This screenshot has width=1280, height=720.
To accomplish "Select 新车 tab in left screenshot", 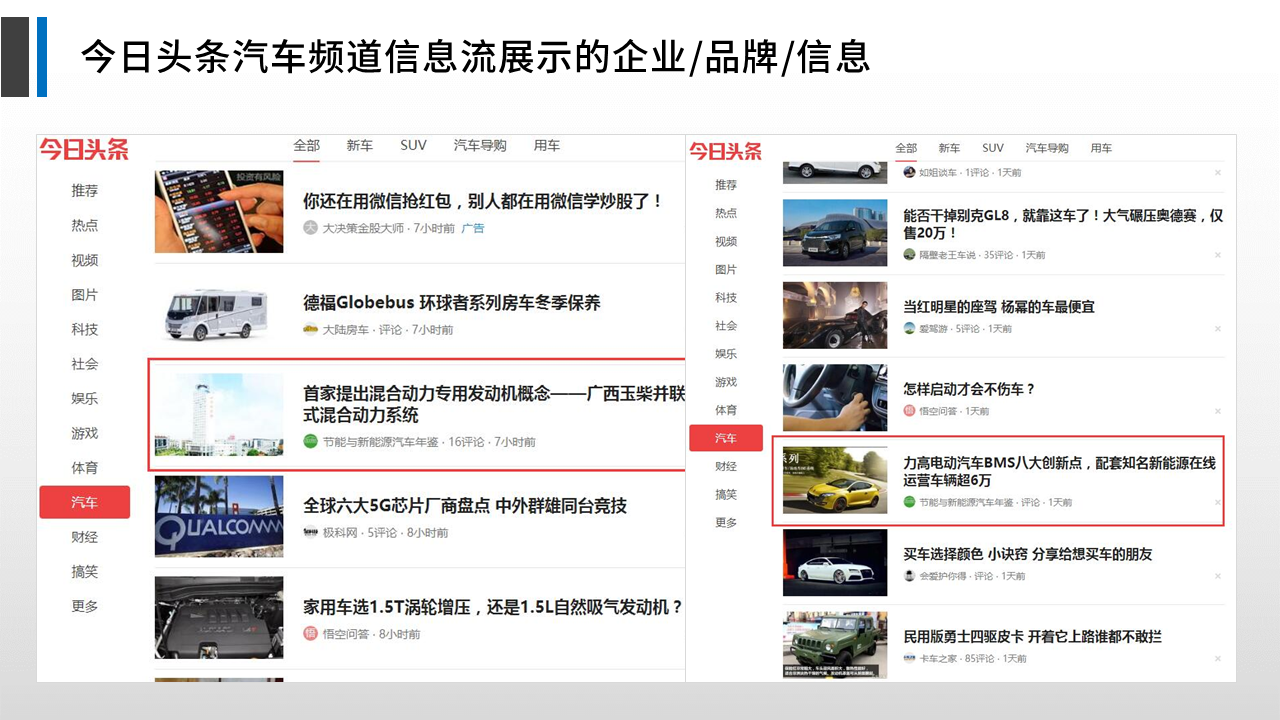I will point(360,146).
